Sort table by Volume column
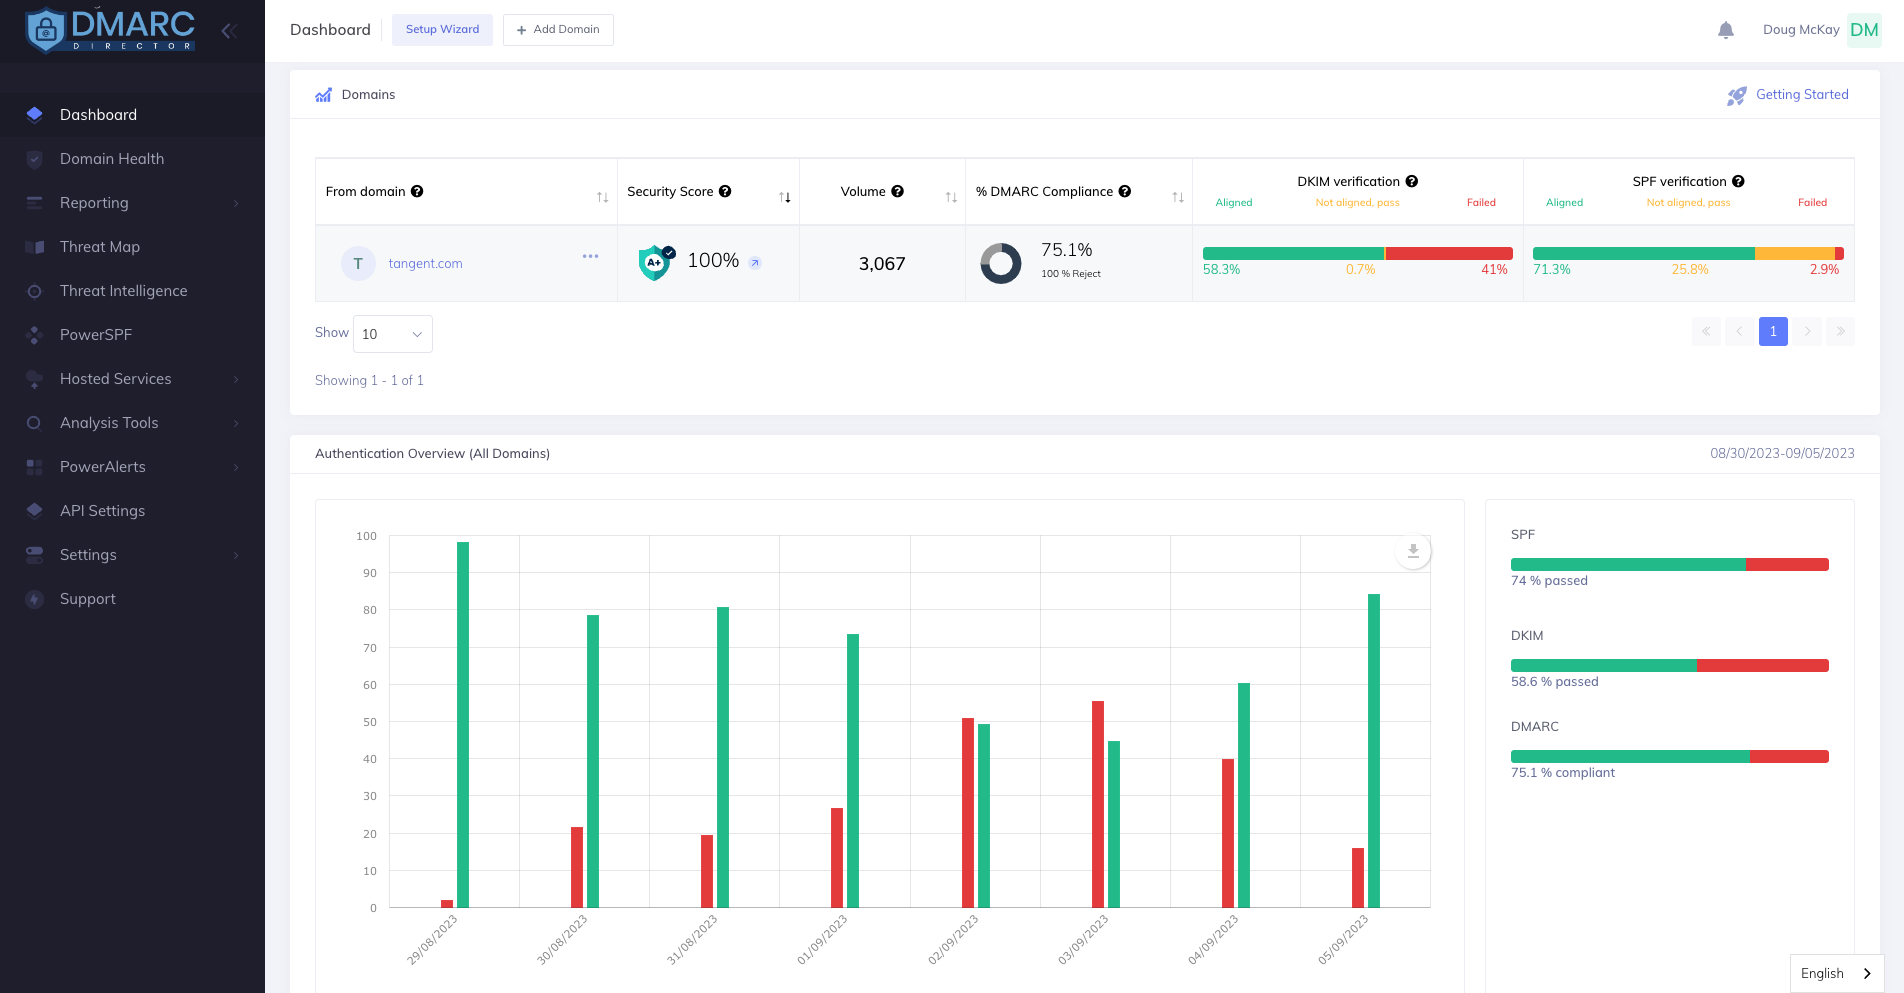The image size is (1904, 993). pyautogui.click(x=951, y=197)
